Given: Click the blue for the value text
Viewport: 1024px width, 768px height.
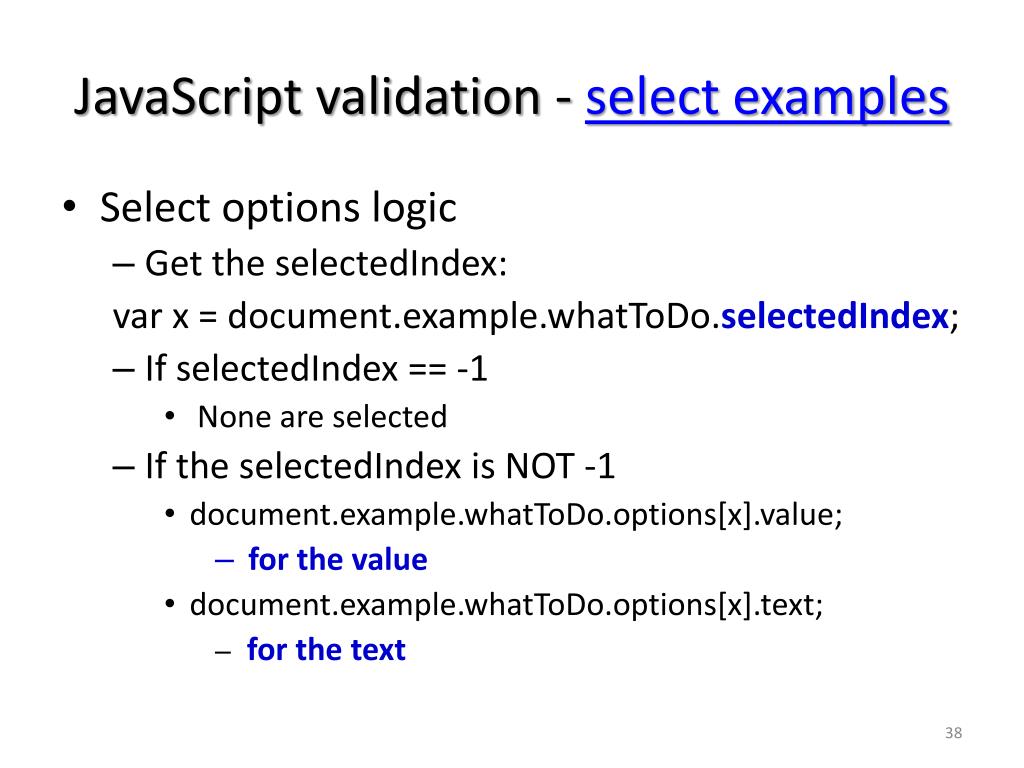Looking at the screenshot, I should [338, 560].
